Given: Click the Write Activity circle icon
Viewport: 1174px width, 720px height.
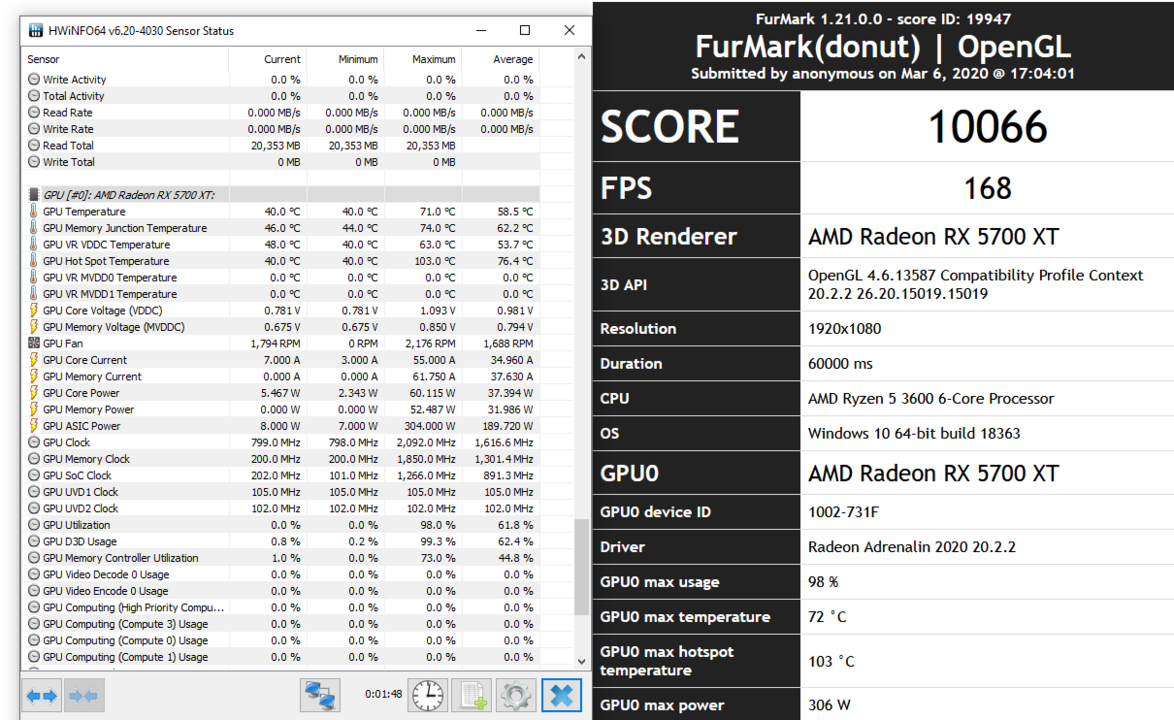Looking at the screenshot, I should (x=34, y=79).
